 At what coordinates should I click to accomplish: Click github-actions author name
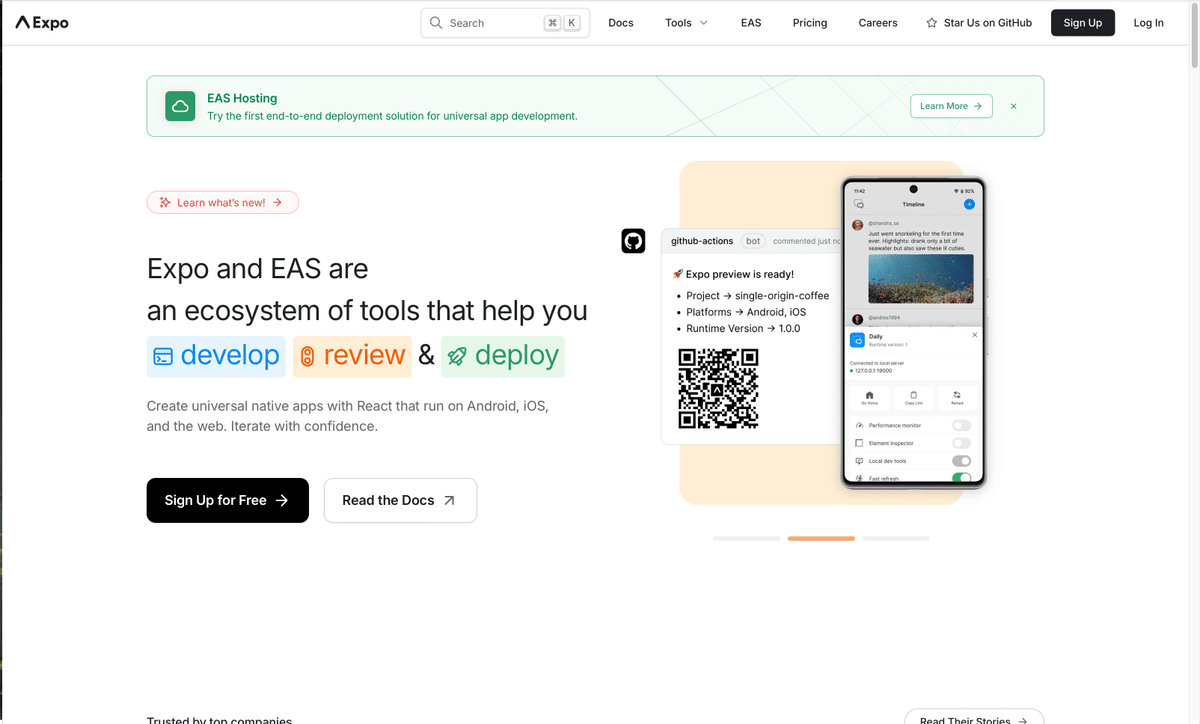(702, 241)
